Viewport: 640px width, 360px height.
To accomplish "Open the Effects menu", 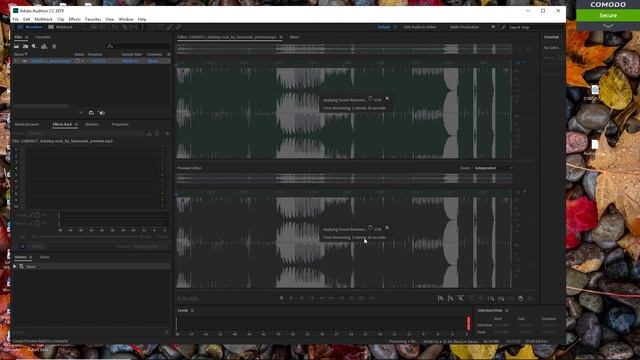I will 74,19.
